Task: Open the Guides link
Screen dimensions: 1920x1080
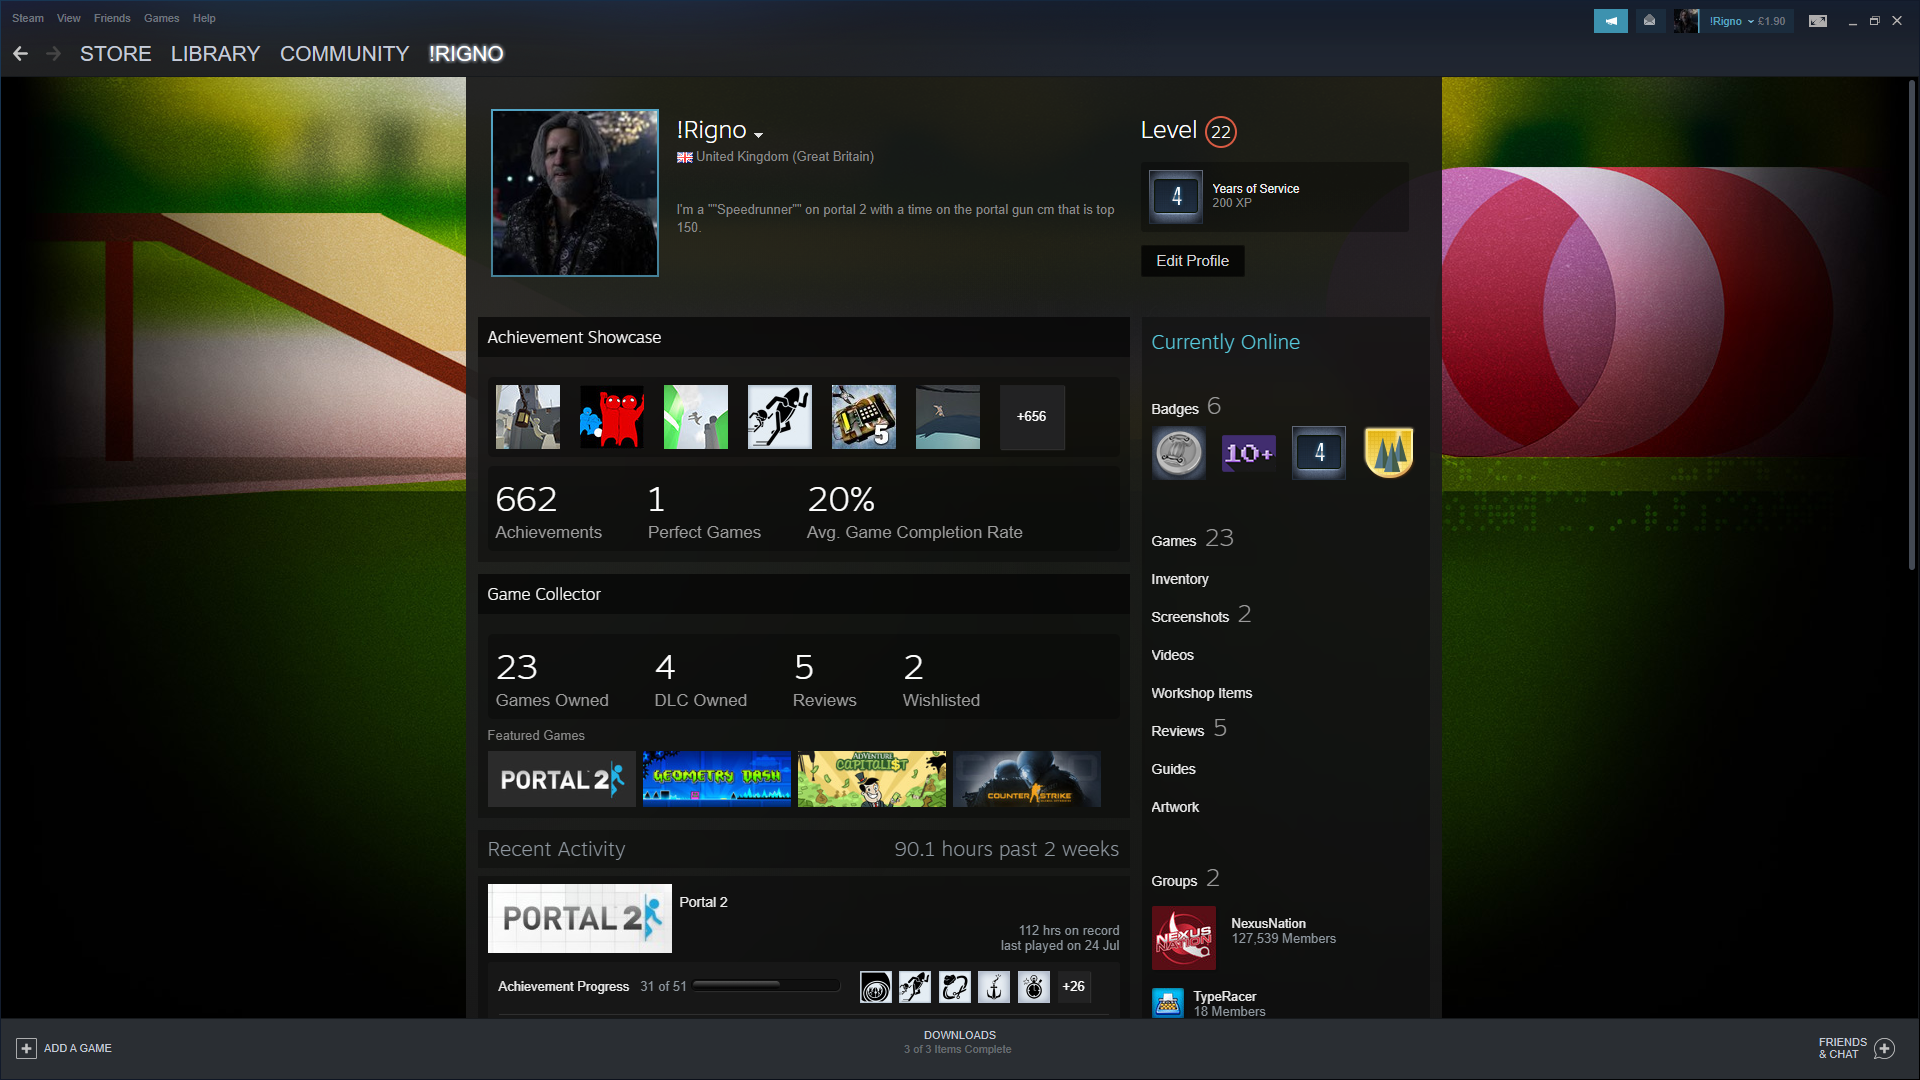Action: [x=1174, y=769]
